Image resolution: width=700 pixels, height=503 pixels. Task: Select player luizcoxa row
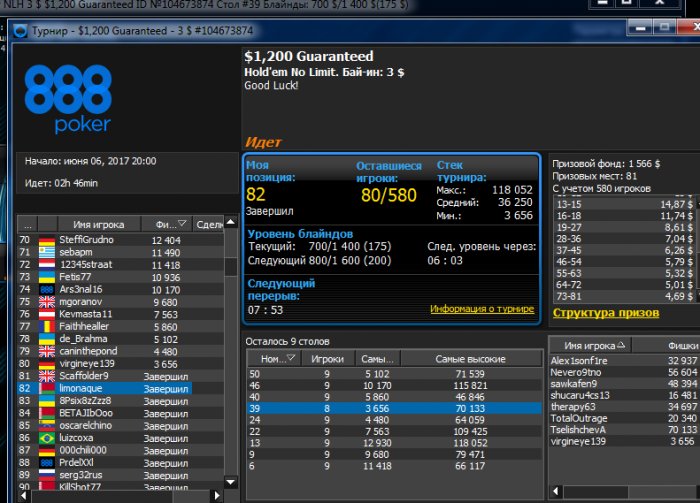pyautogui.click(x=120, y=438)
